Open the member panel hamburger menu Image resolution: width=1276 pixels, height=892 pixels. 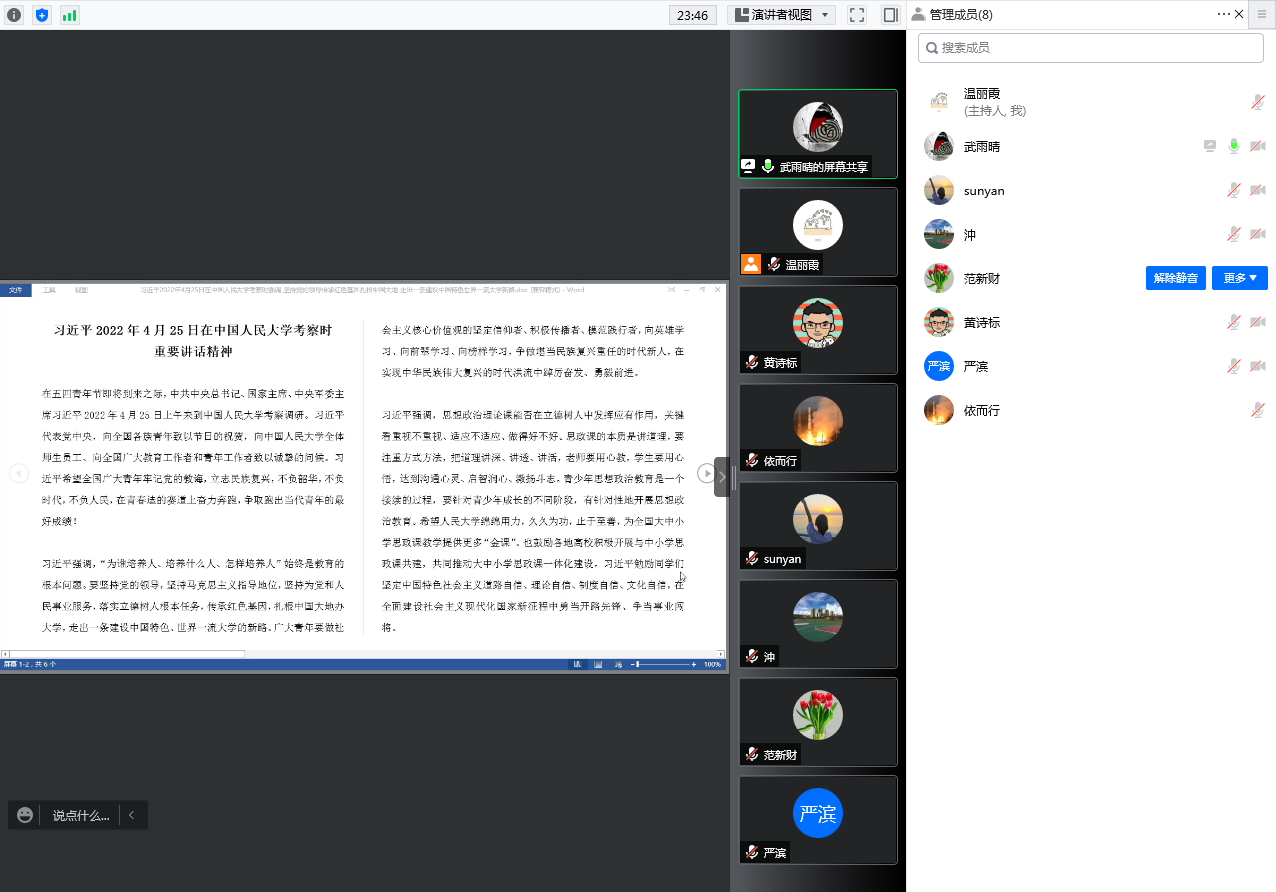[1264, 14]
